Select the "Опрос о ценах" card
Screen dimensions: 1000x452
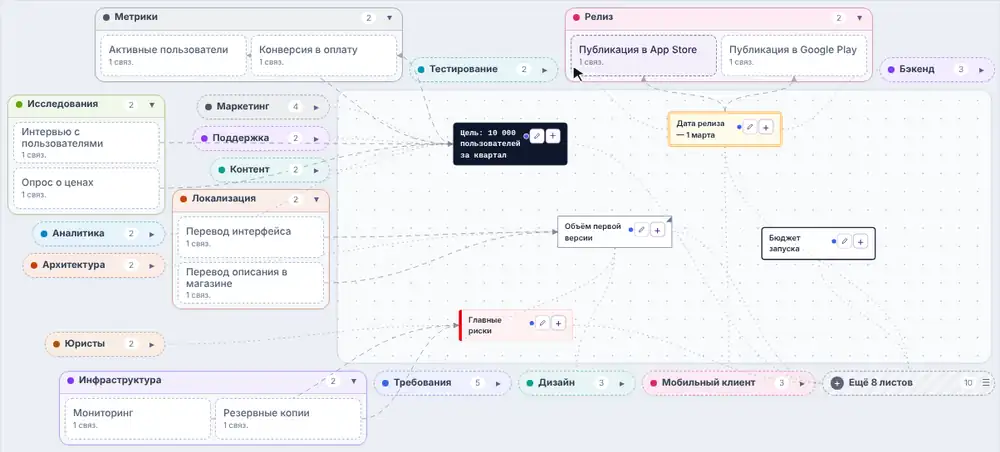pyautogui.click(x=86, y=188)
